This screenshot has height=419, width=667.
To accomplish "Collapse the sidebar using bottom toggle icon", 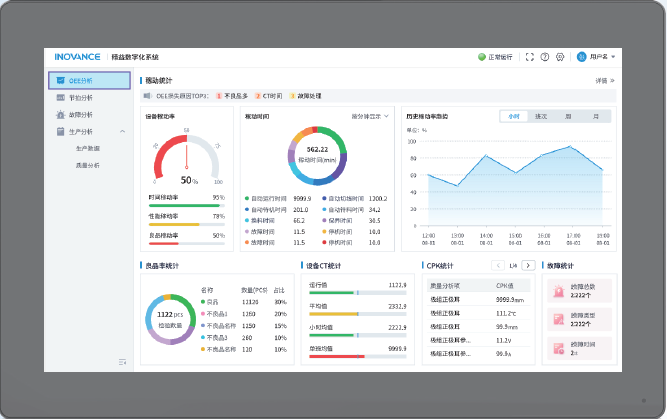I will (123, 362).
